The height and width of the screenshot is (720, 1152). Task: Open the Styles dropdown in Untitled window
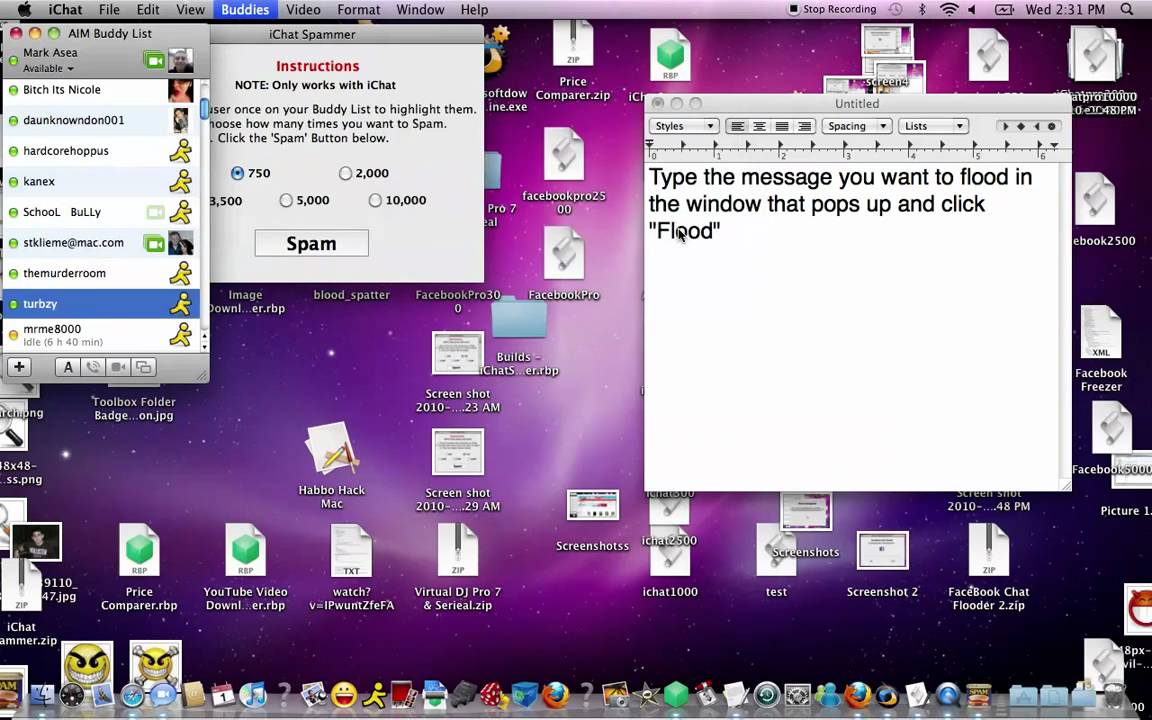(683, 126)
